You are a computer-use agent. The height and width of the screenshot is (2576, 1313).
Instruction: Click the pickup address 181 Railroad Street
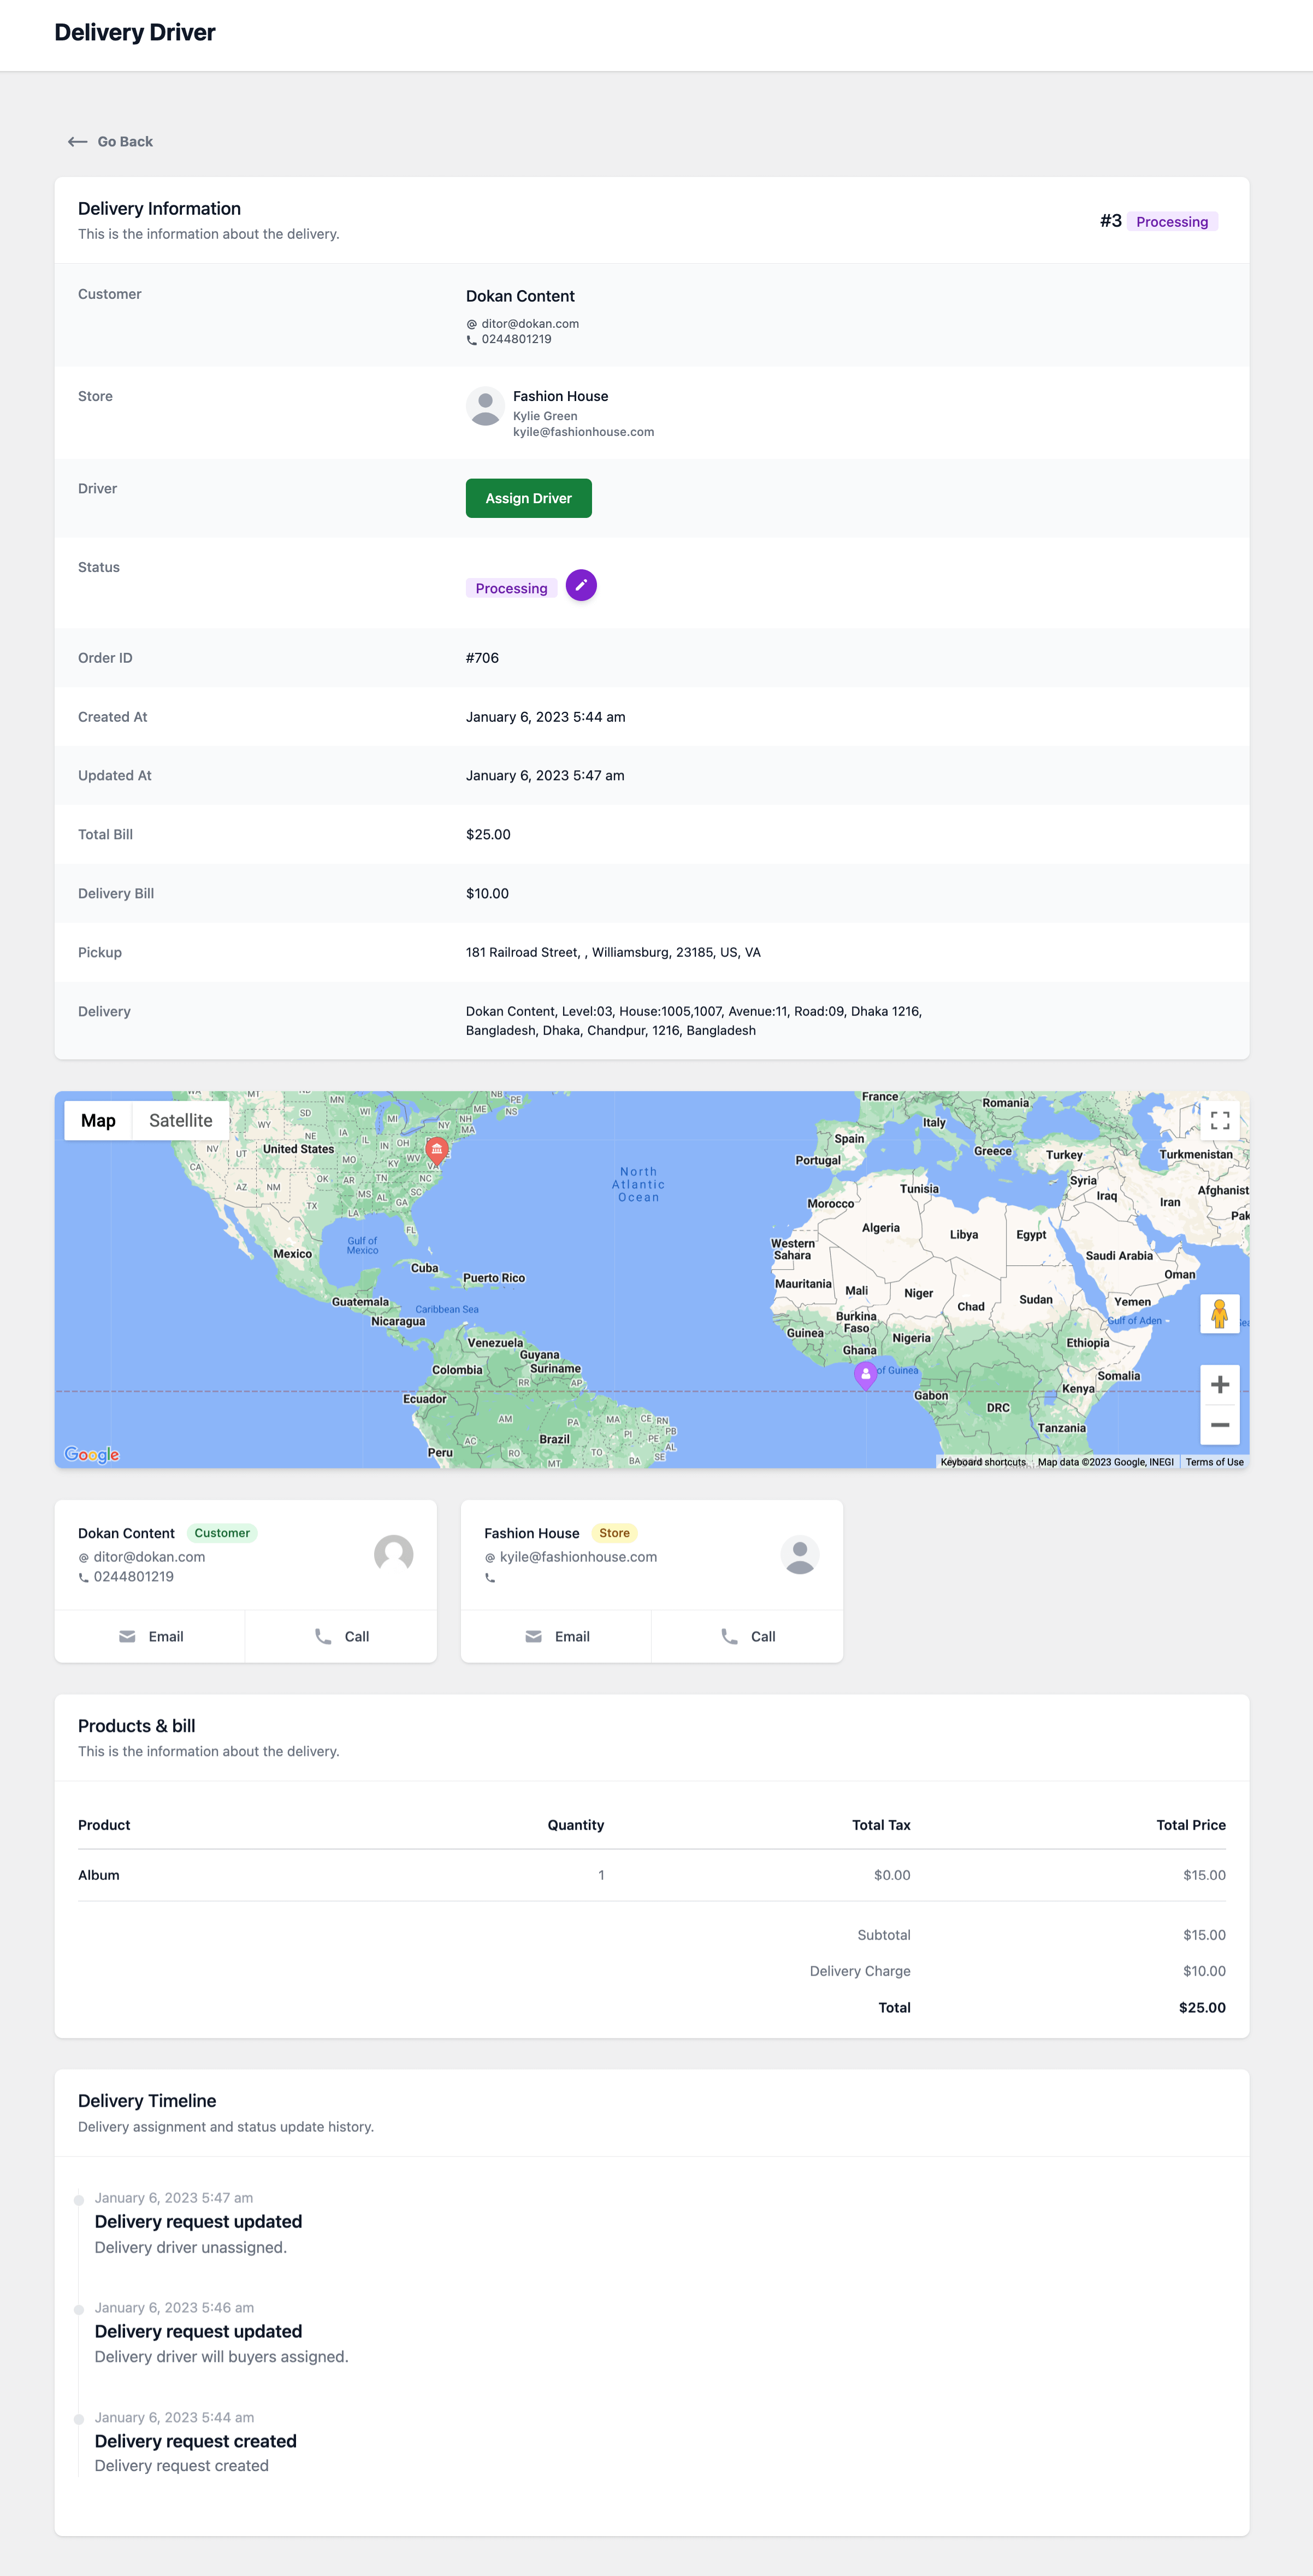click(613, 953)
